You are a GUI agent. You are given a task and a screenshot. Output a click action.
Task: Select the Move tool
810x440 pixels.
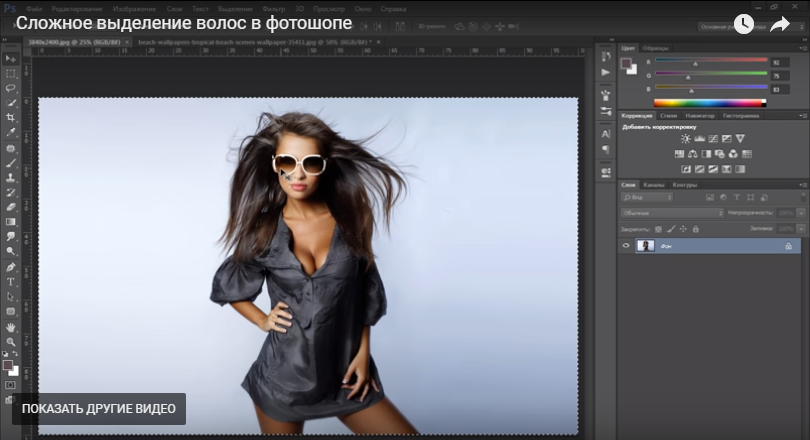click(11, 59)
